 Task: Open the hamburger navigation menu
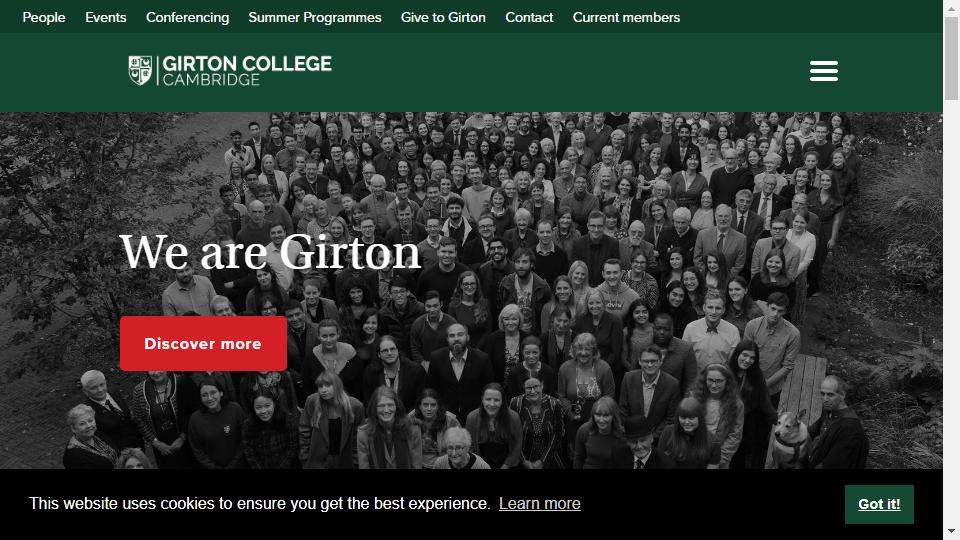coord(823,71)
